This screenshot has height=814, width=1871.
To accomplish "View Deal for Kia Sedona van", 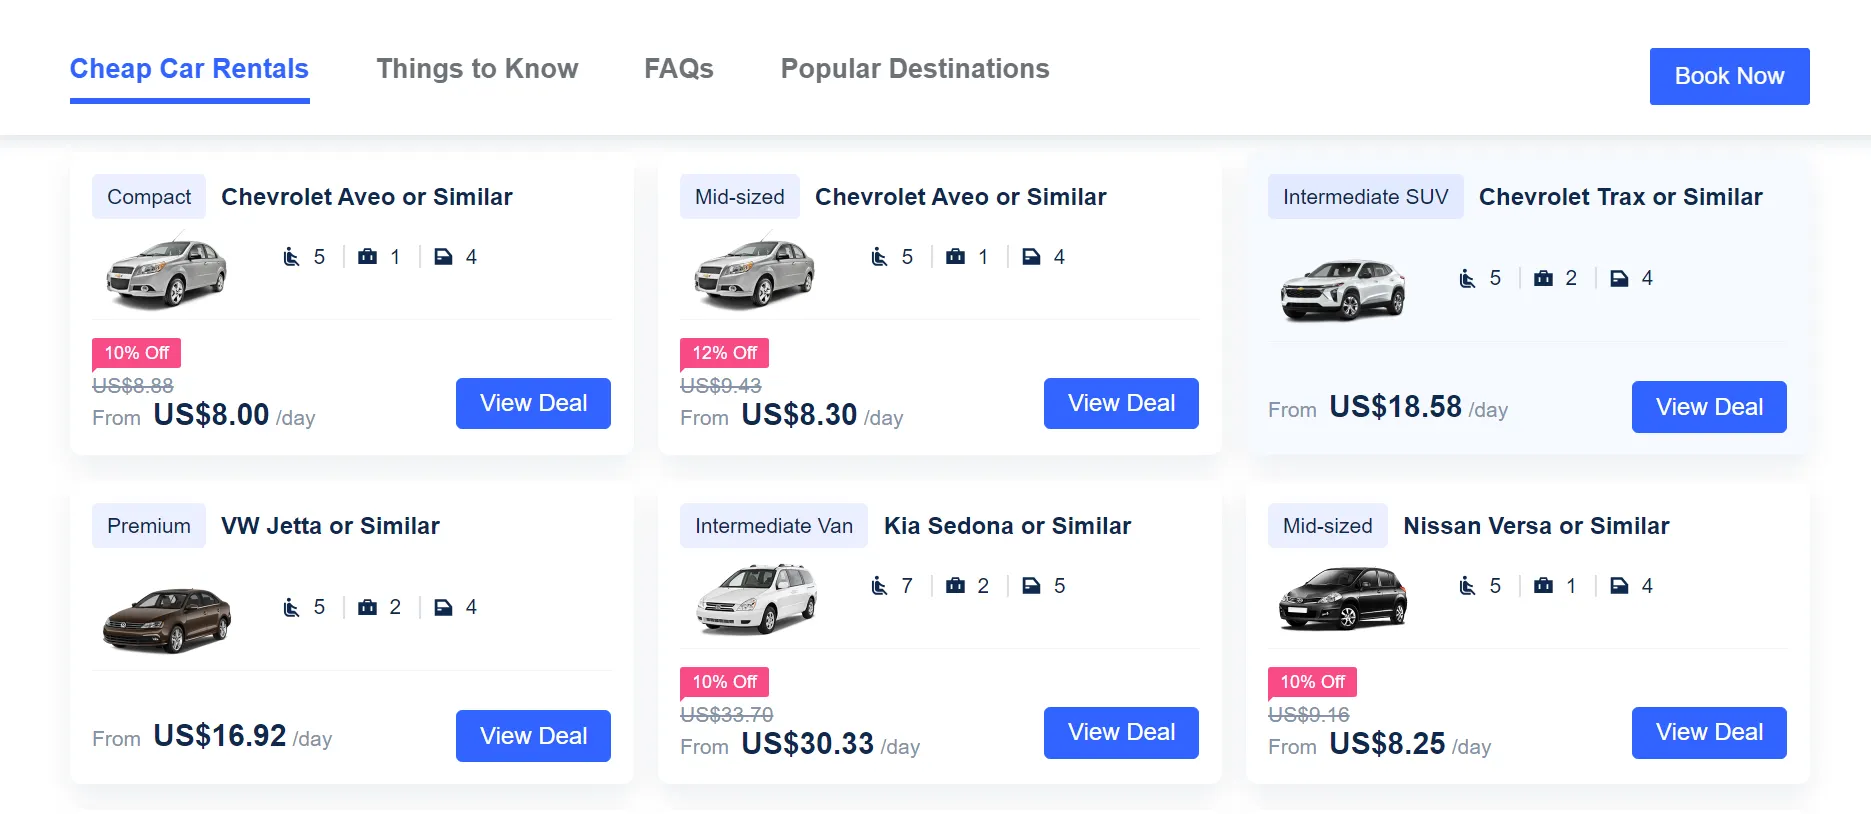I will click(1121, 732).
